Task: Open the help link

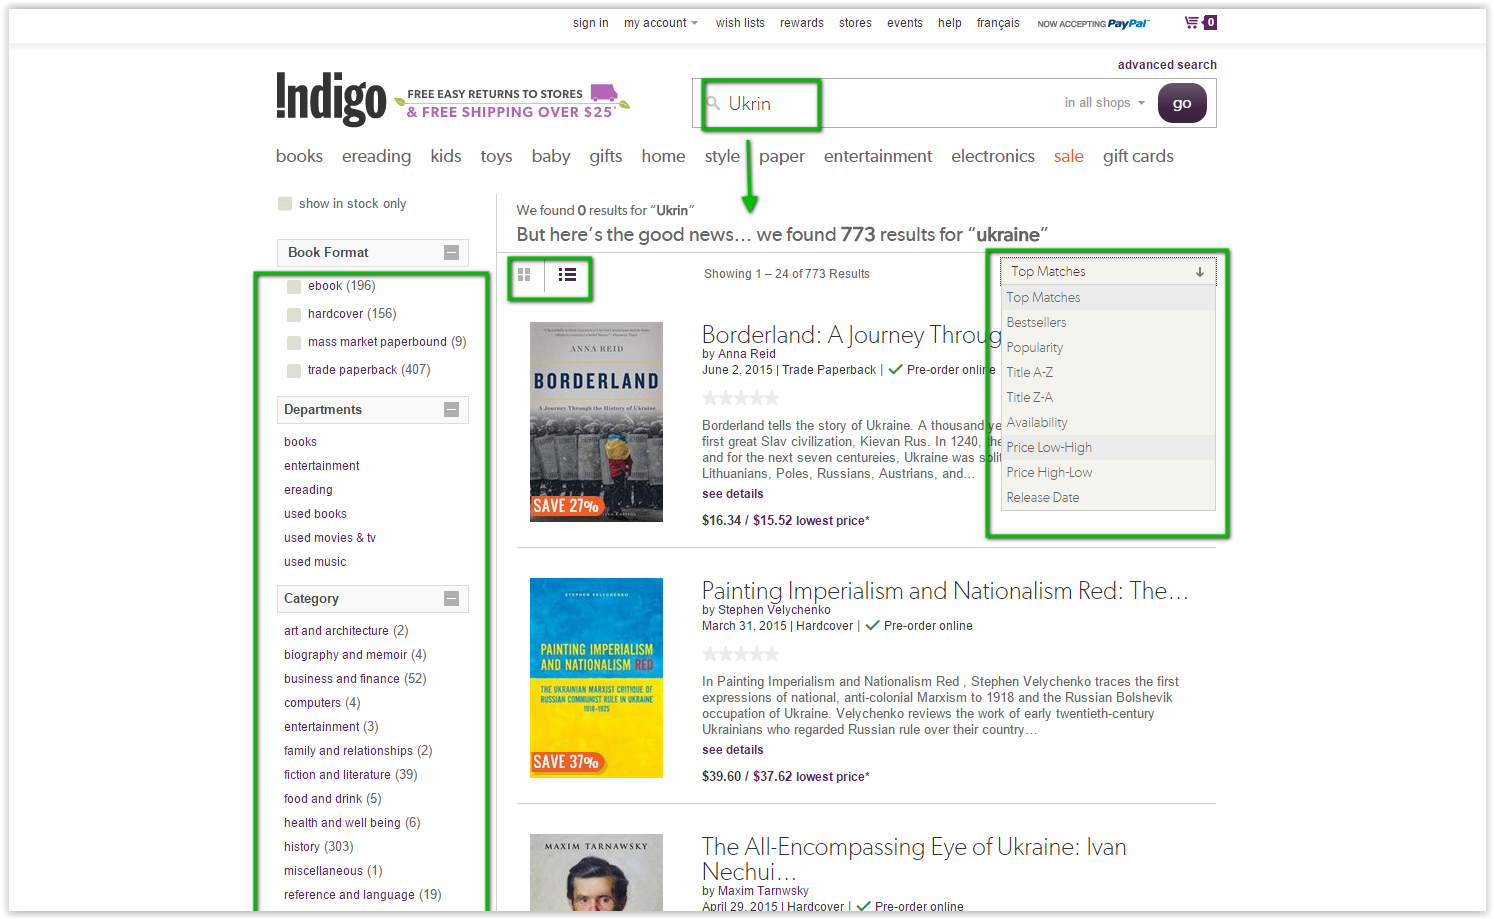Action: 950,23
